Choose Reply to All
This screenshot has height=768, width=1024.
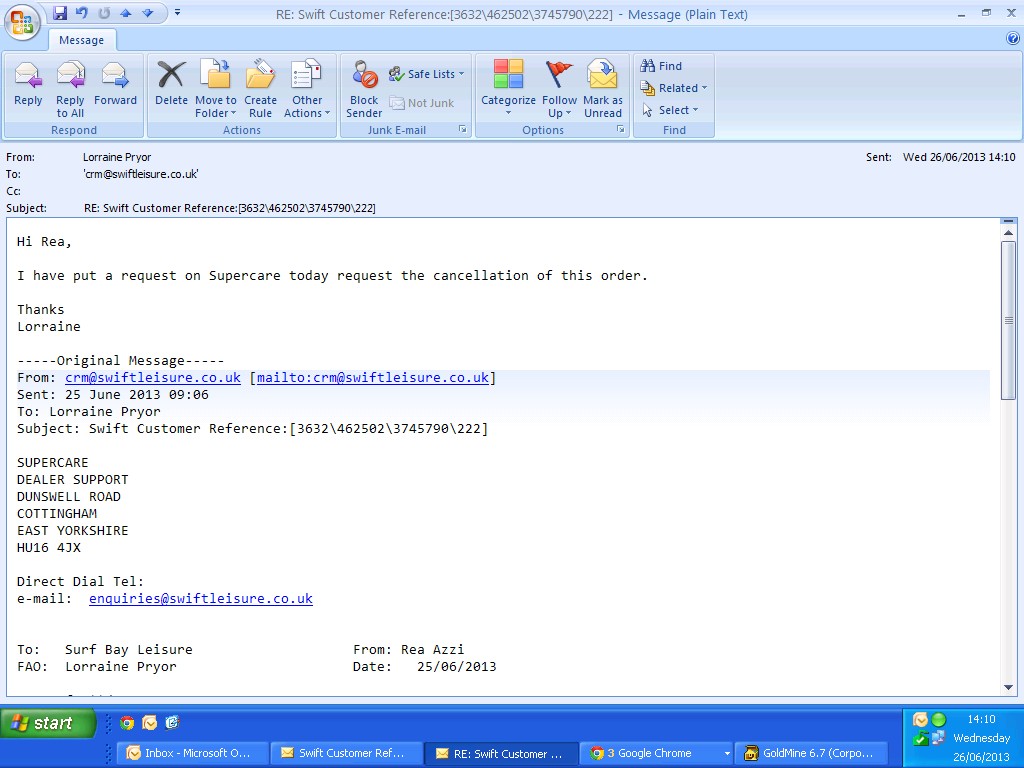click(x=70, y=89)
